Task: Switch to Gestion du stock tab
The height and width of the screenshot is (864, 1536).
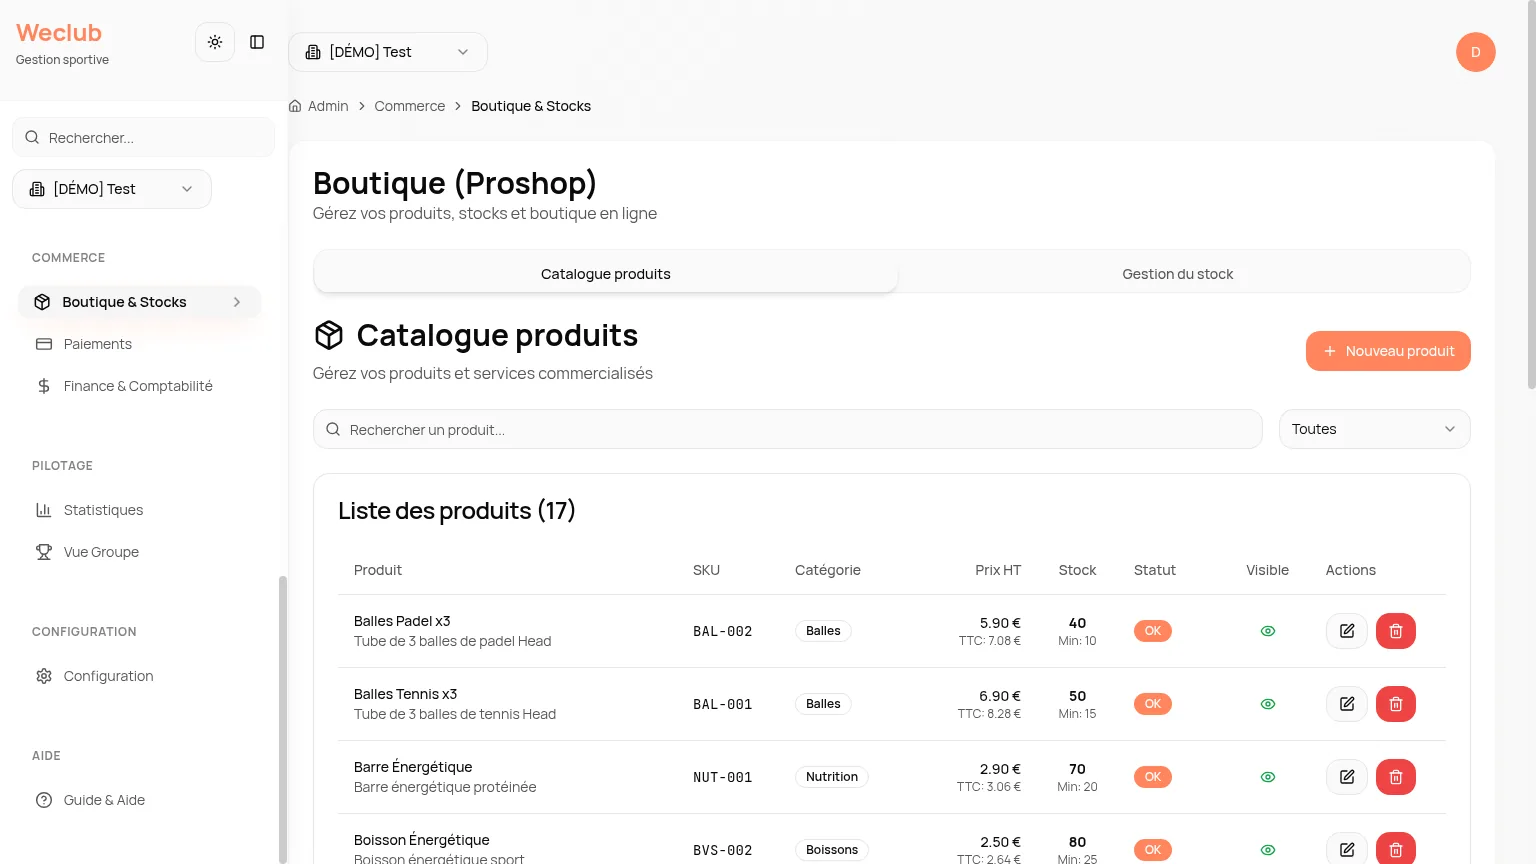Action: tap(1178, 274)
